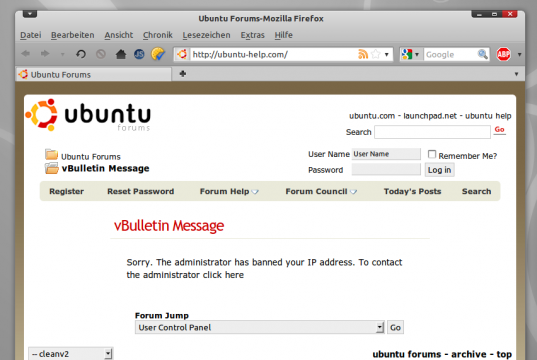The image size is (537, 360).
Task: Open the Forum Jump User Control Panel dropdown
Action: pos(260,327)
